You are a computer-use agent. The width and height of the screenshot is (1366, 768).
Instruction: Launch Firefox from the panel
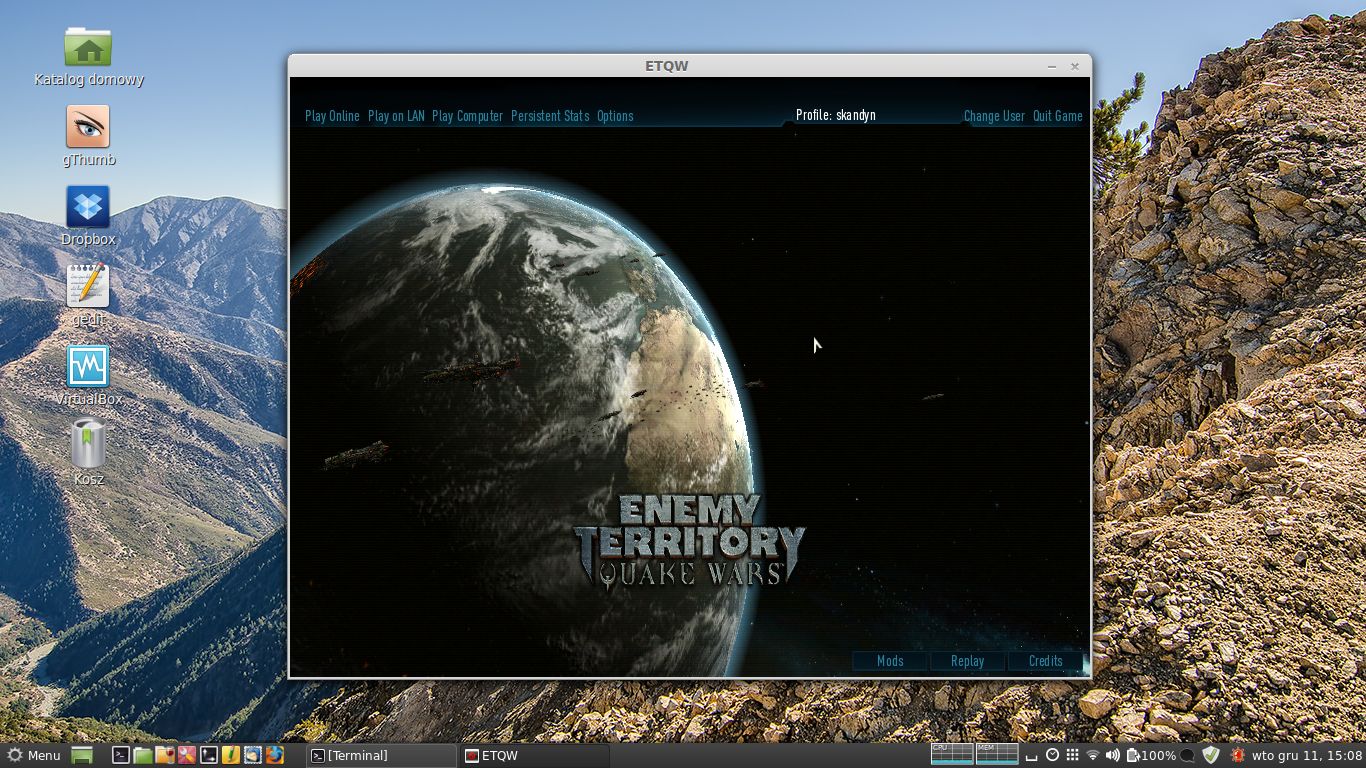275,755
